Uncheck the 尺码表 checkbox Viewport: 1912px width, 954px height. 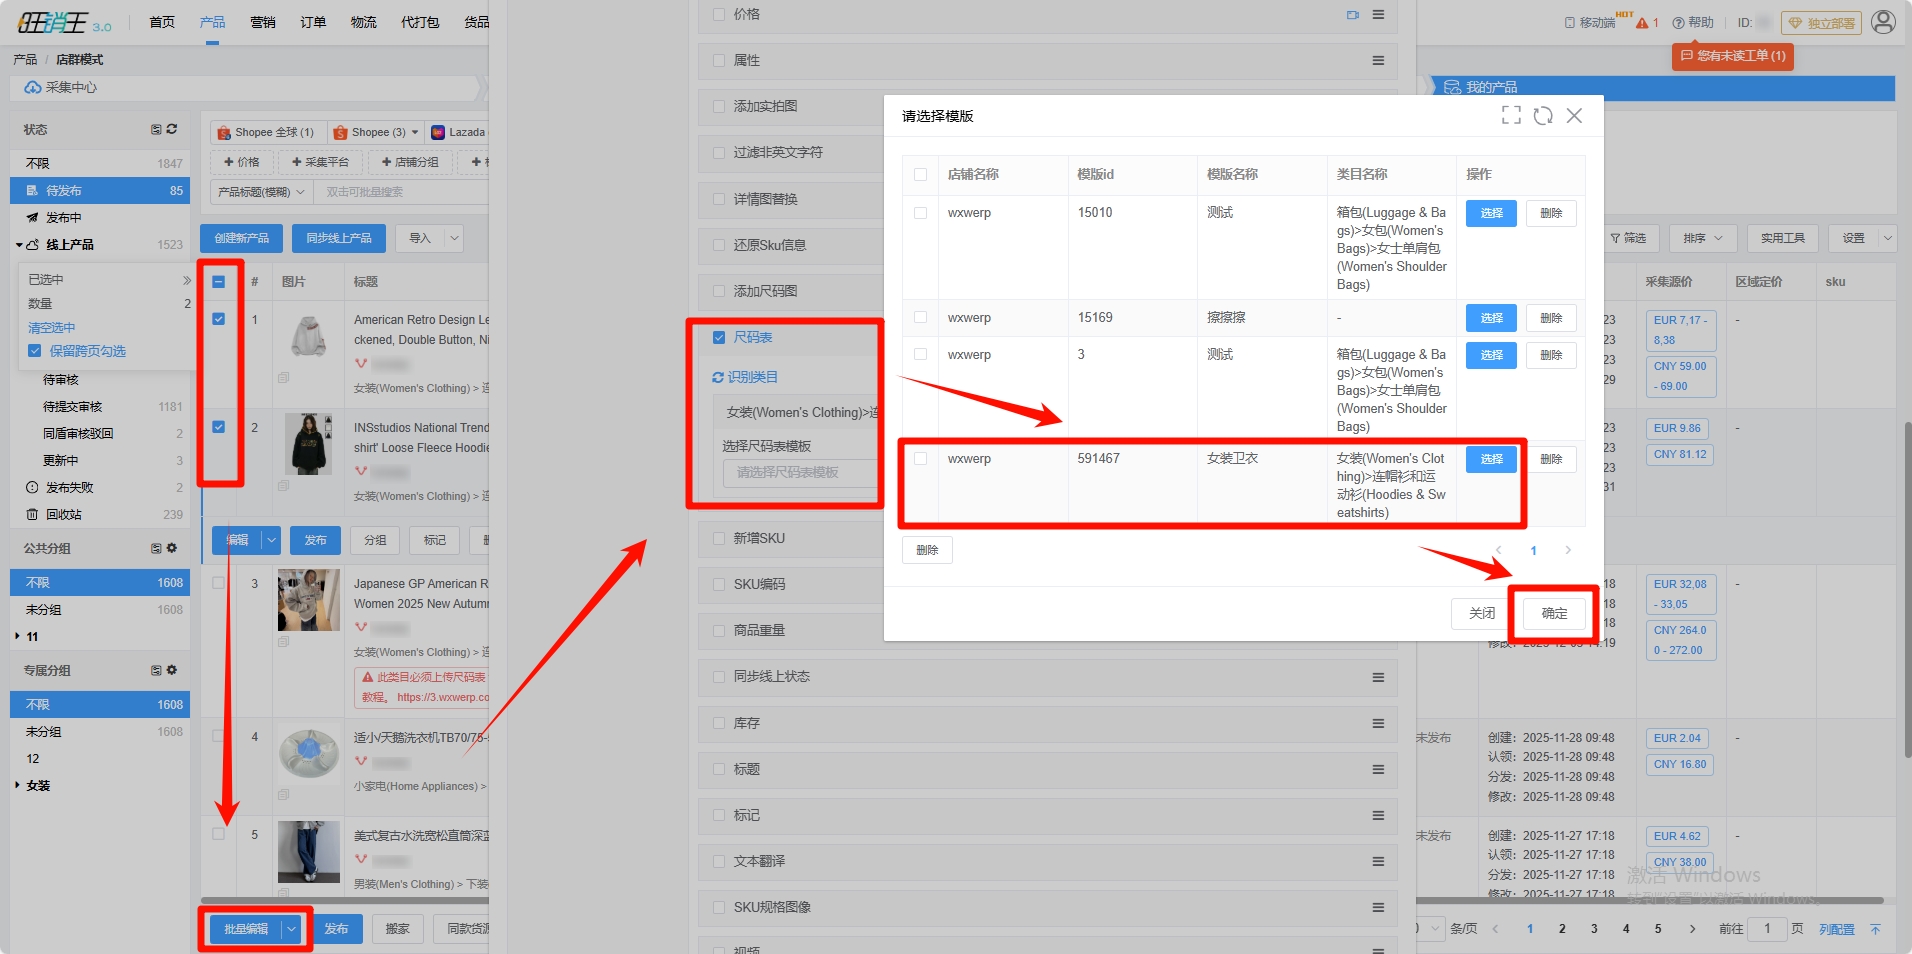pyautogui.click(x=718, y=338)
